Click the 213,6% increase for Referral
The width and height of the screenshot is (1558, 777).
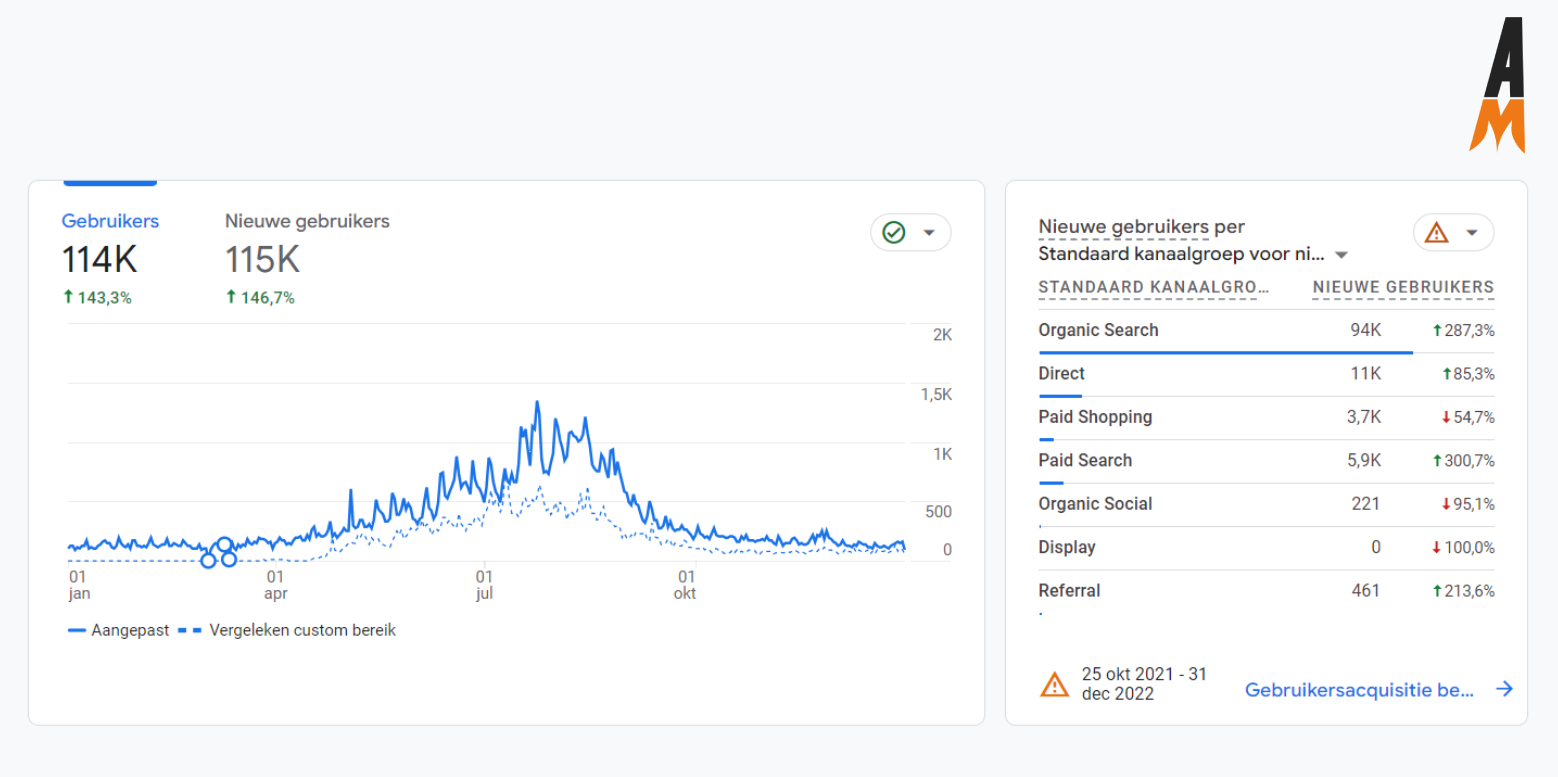[x=1463, y=591]
